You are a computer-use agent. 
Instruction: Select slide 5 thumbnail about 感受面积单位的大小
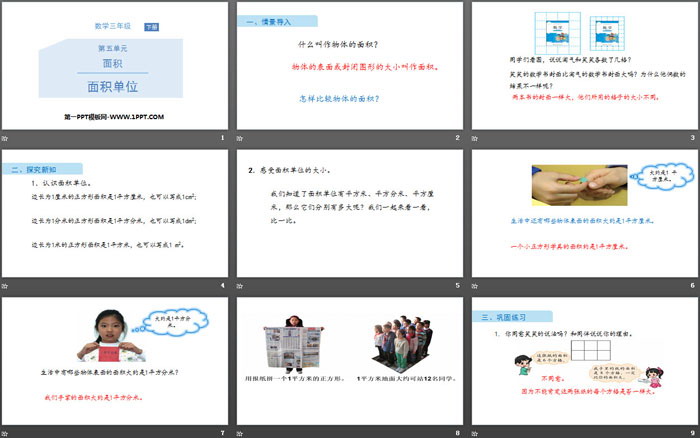point(350,213)
